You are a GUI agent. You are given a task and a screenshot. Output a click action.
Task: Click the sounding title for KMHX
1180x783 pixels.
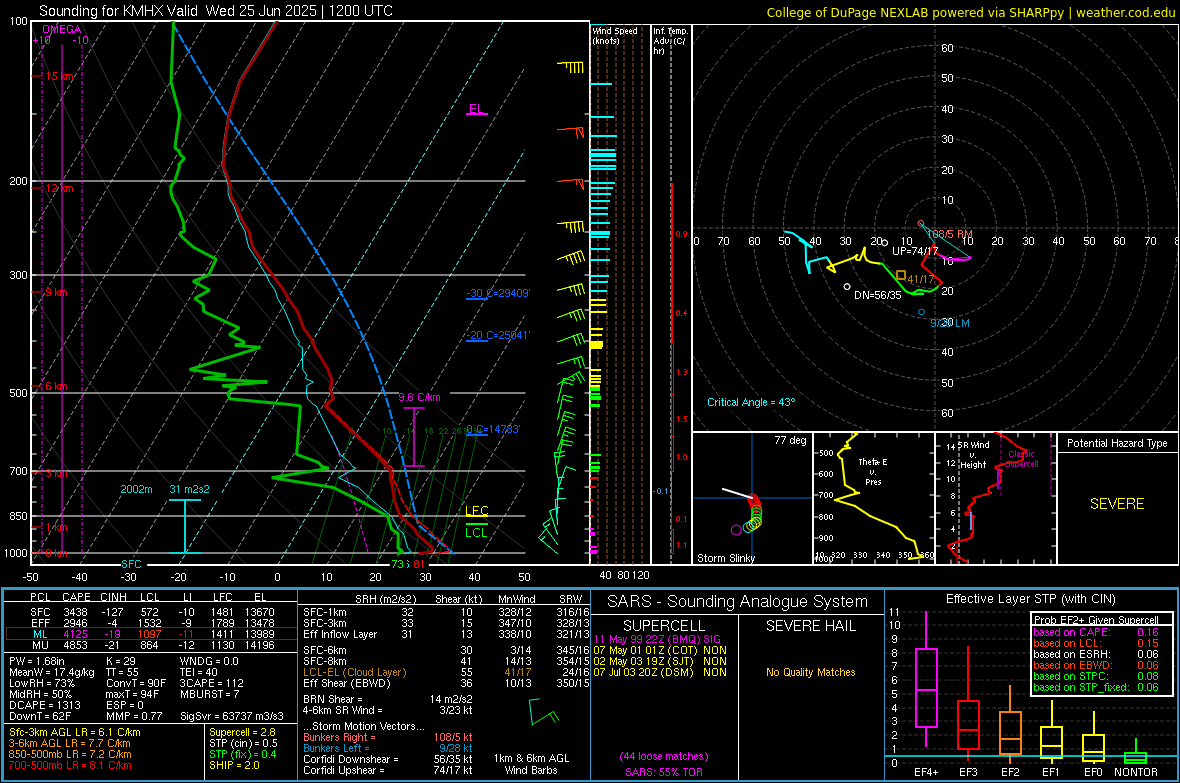click(x=216, y=11)
